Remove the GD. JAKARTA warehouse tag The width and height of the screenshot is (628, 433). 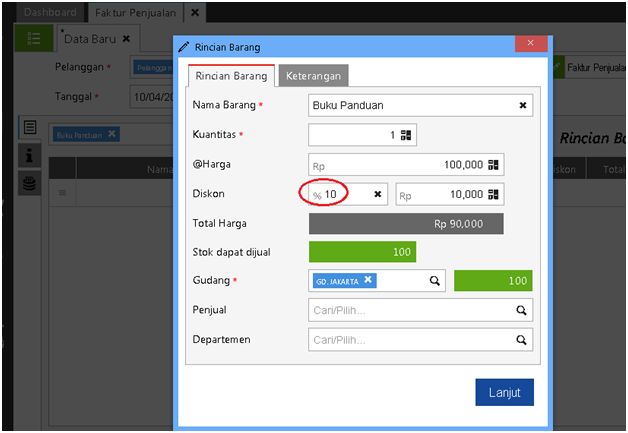point(368,280)
